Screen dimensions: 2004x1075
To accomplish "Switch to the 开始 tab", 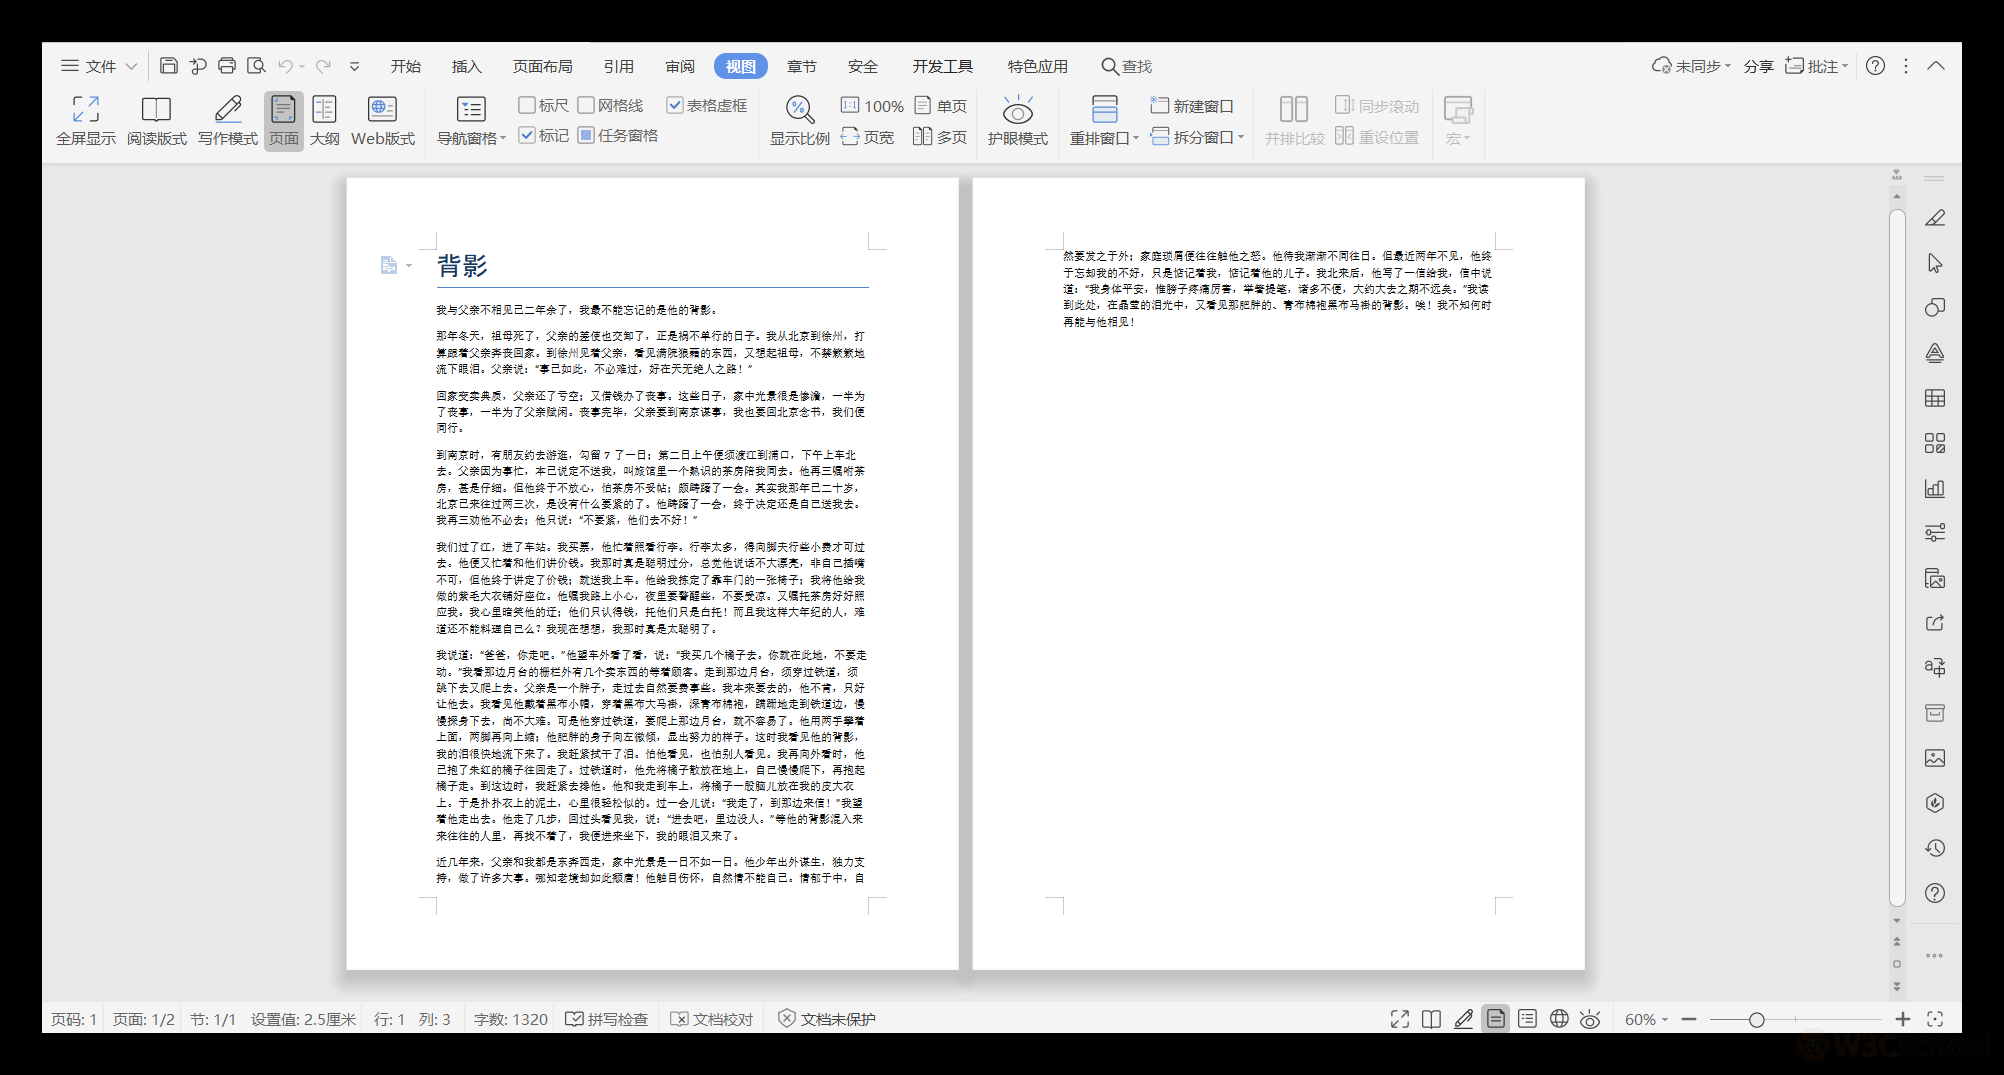I will coord(406,66).
